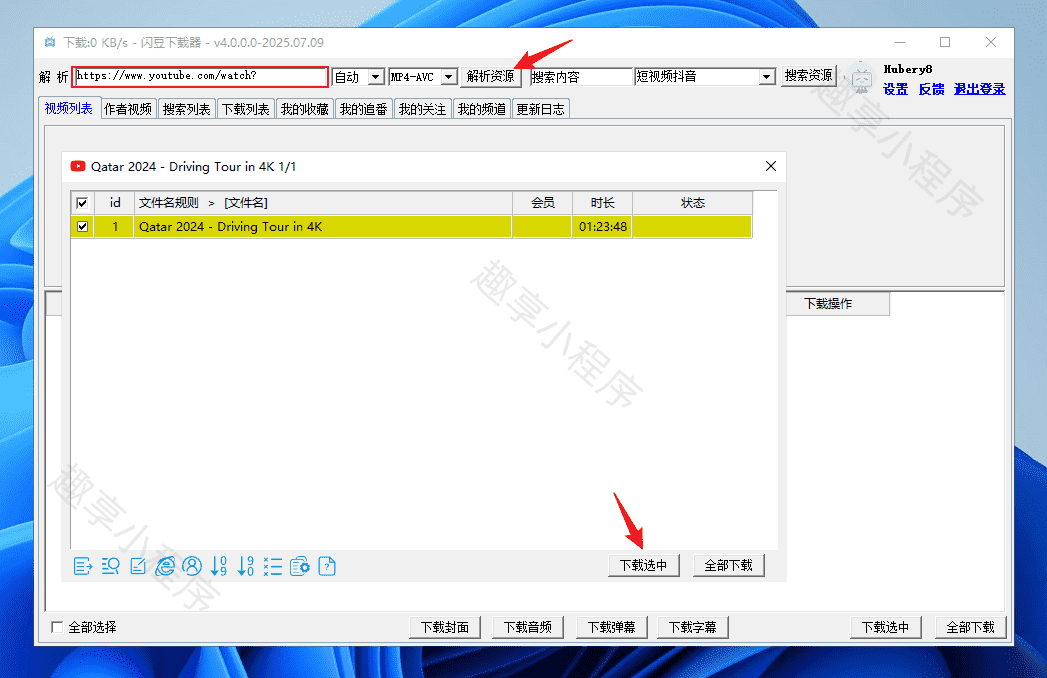This screenshot has height=678, width=1047.
Task: Uncheck the Qatar 2024 row checkbox
Action: click(82, 226)
